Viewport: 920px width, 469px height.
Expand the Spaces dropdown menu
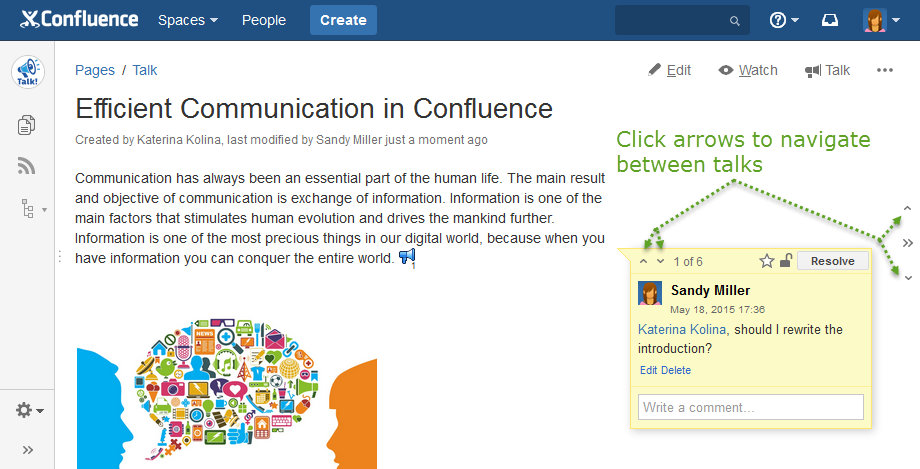[188, 20]
